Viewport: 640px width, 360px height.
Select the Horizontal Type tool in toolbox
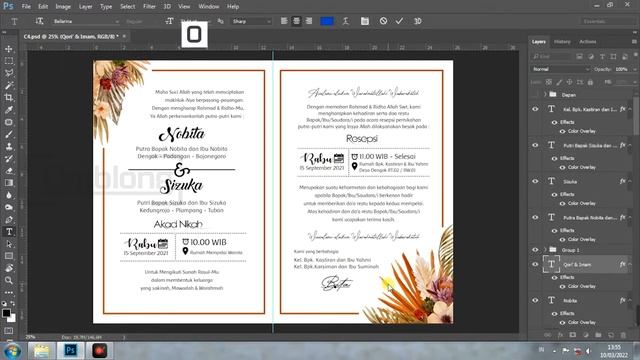click(9, 232)
